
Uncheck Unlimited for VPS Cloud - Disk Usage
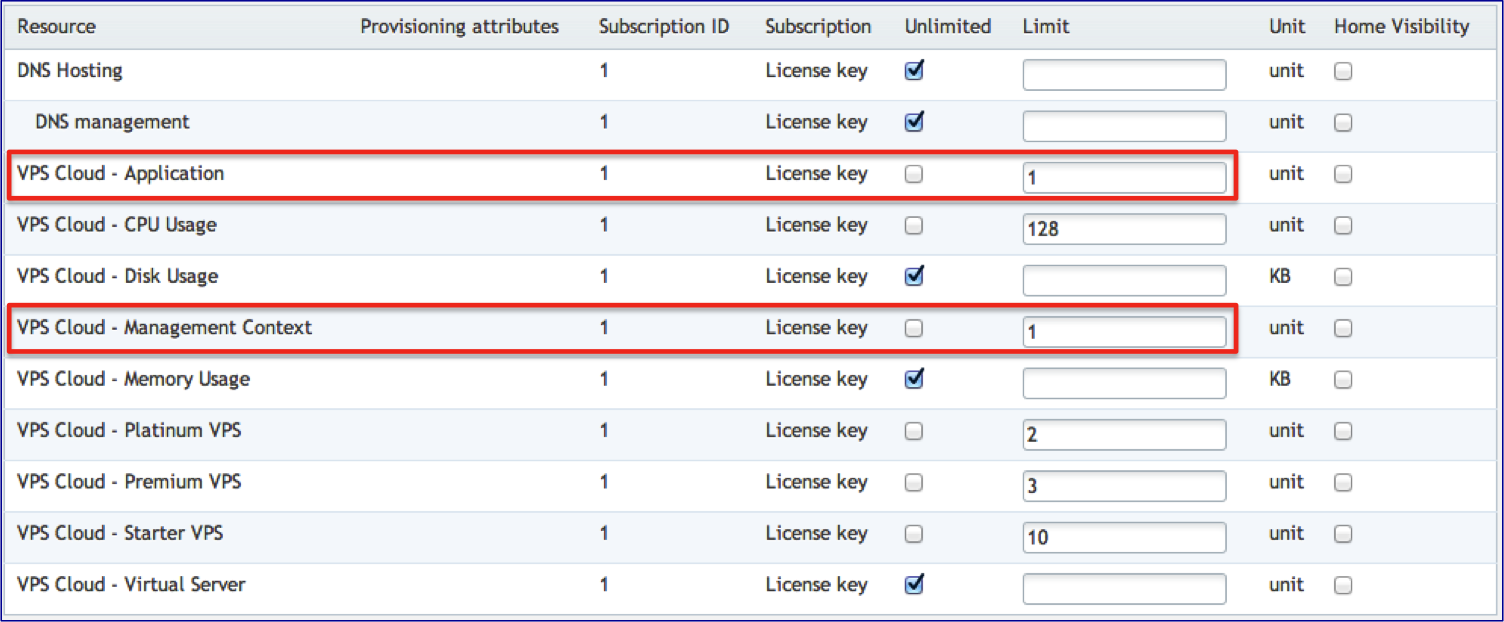click(x=914, y=276)
